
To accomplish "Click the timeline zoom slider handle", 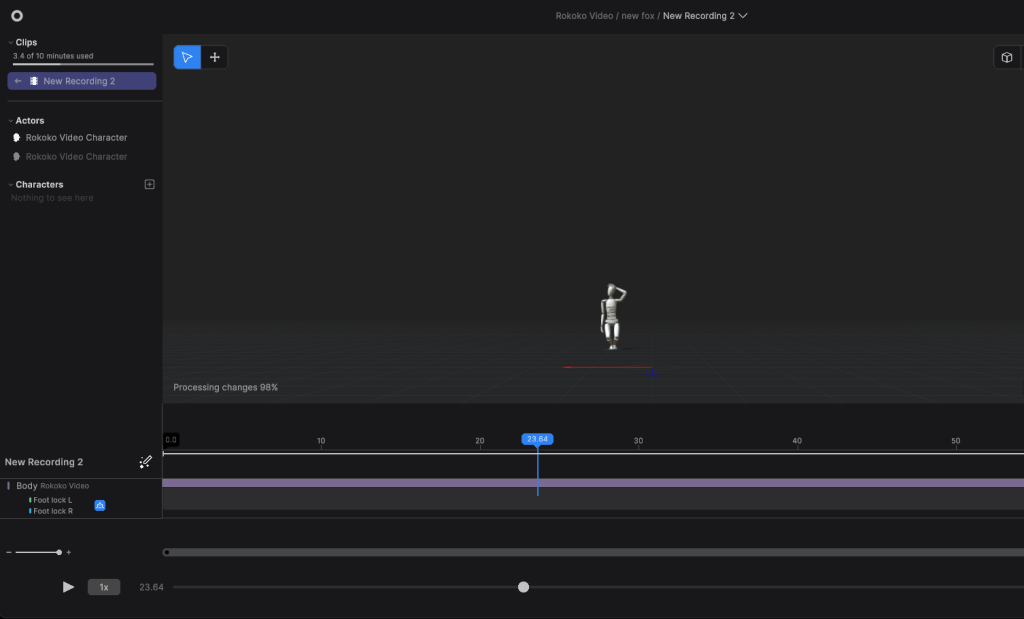I will click(59, 552).
